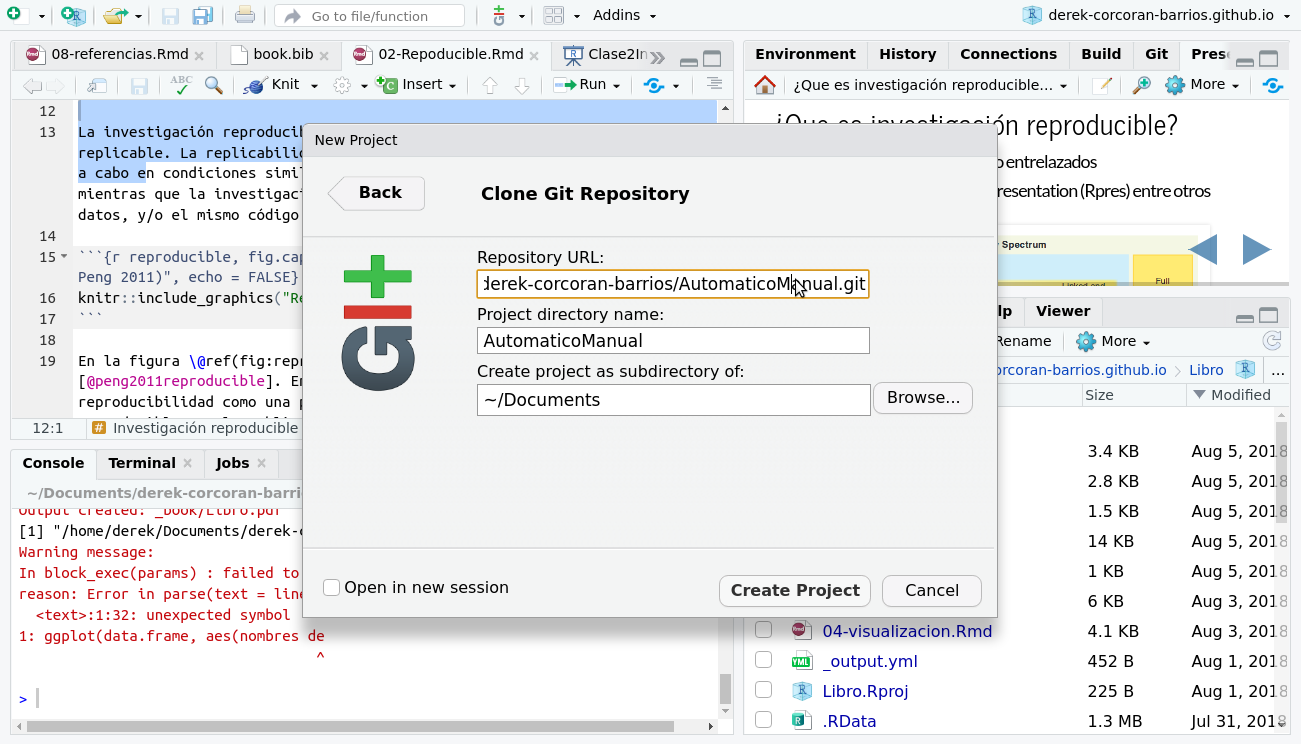This screenshot has width=1301, height=744.
Task: Select the Libro.Rproj file checkbox
Action: pyautogui.click(x=764, y=691)
